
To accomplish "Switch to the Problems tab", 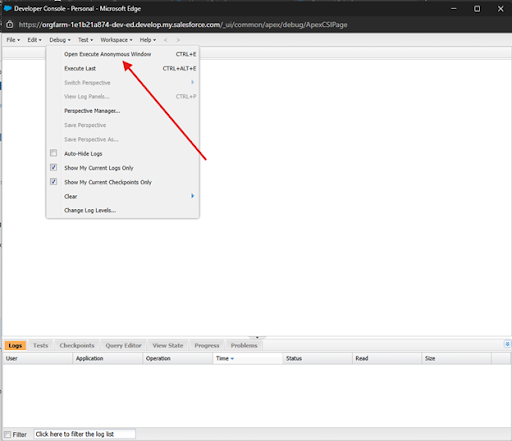I will pyautogui.click(x=244, y=345).
